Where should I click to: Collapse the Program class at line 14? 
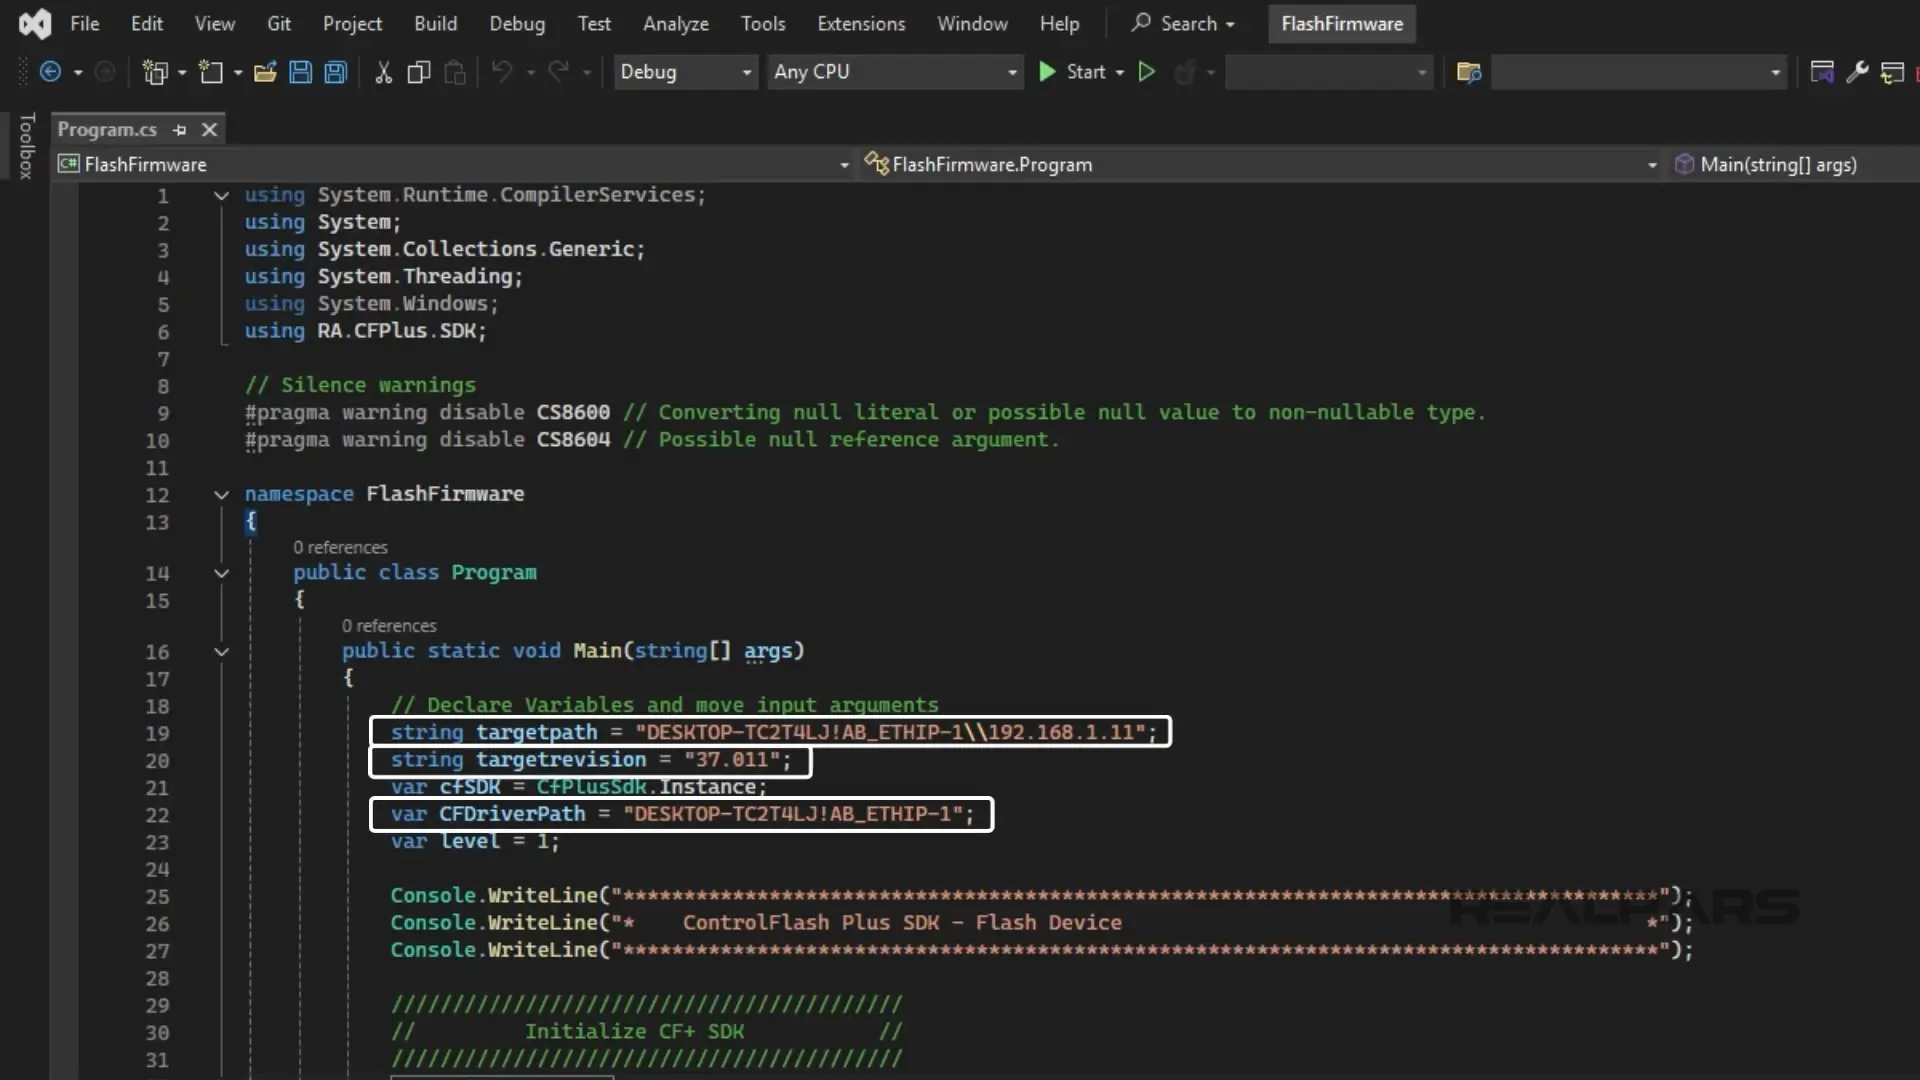pyautogui.click(x=221, y=573)
